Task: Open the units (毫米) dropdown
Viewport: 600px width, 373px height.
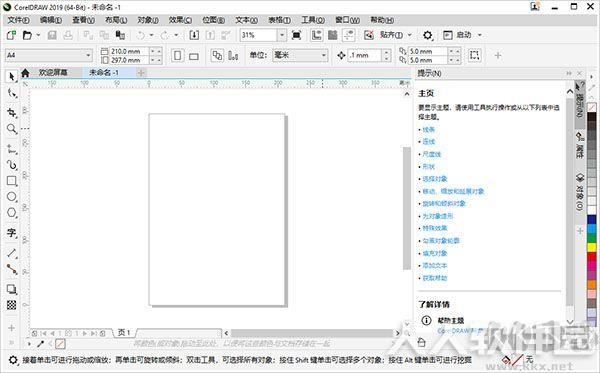Action: coord(323,55)
